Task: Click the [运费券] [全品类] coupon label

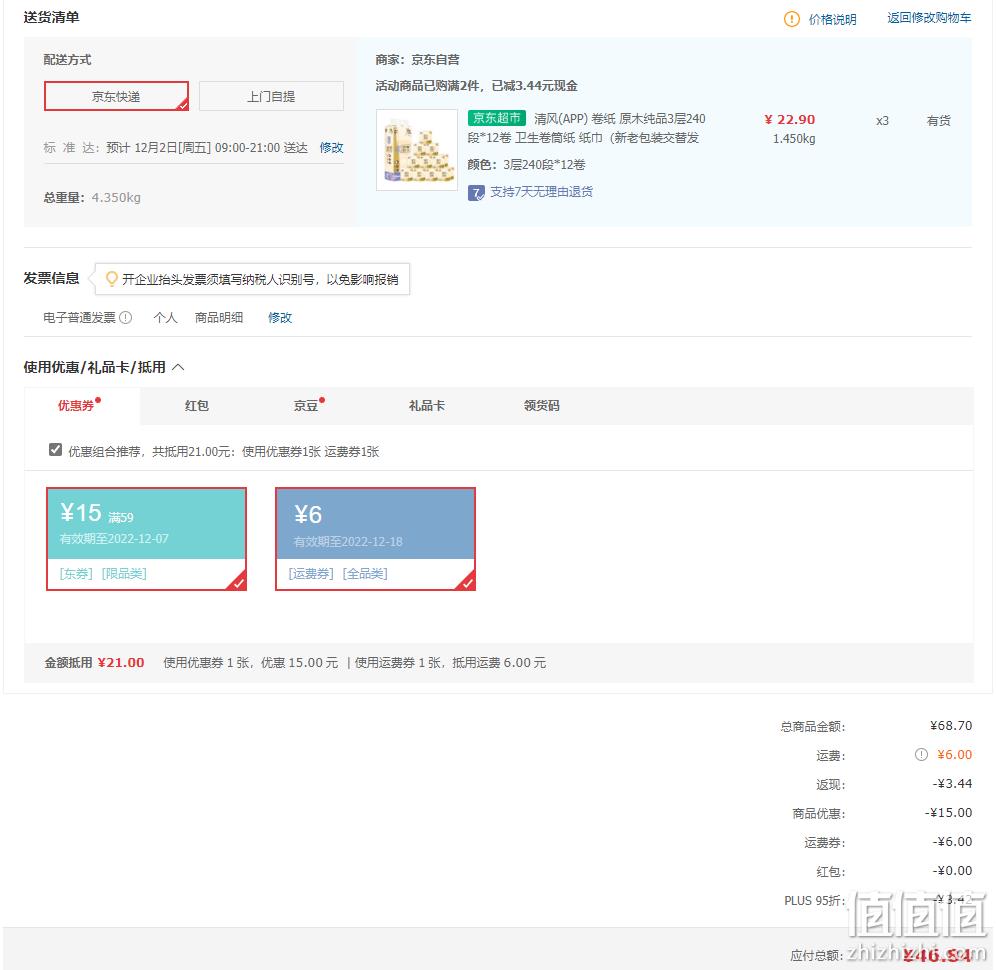Action: pyautogui.click(x=338, y=574)
